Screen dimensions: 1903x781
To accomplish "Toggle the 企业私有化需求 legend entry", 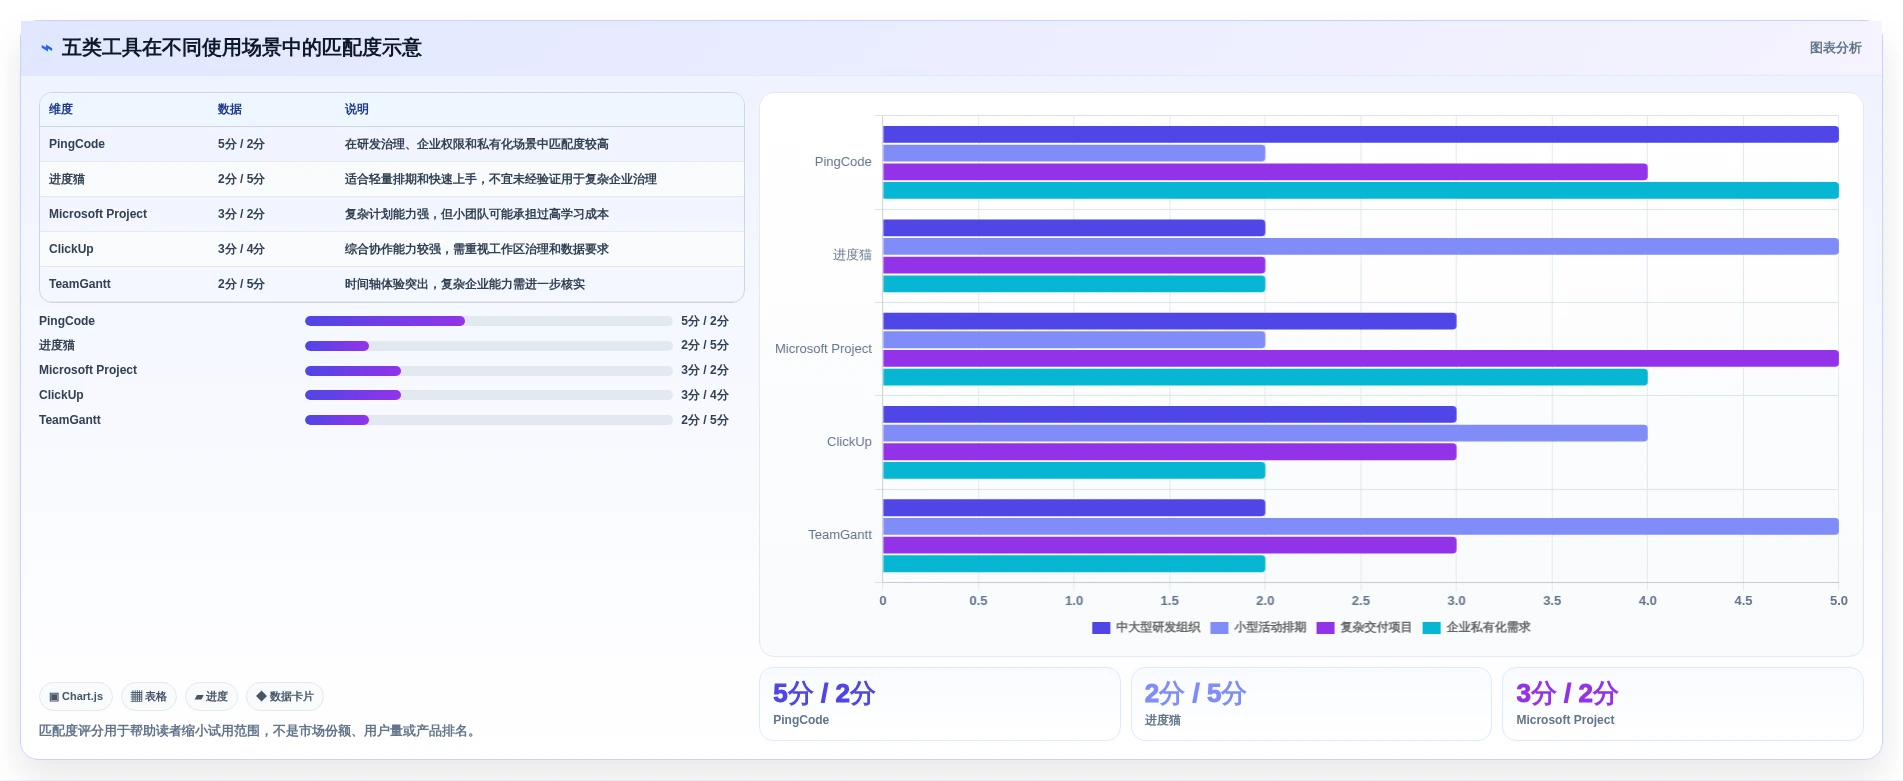I will coord(1476,628).
